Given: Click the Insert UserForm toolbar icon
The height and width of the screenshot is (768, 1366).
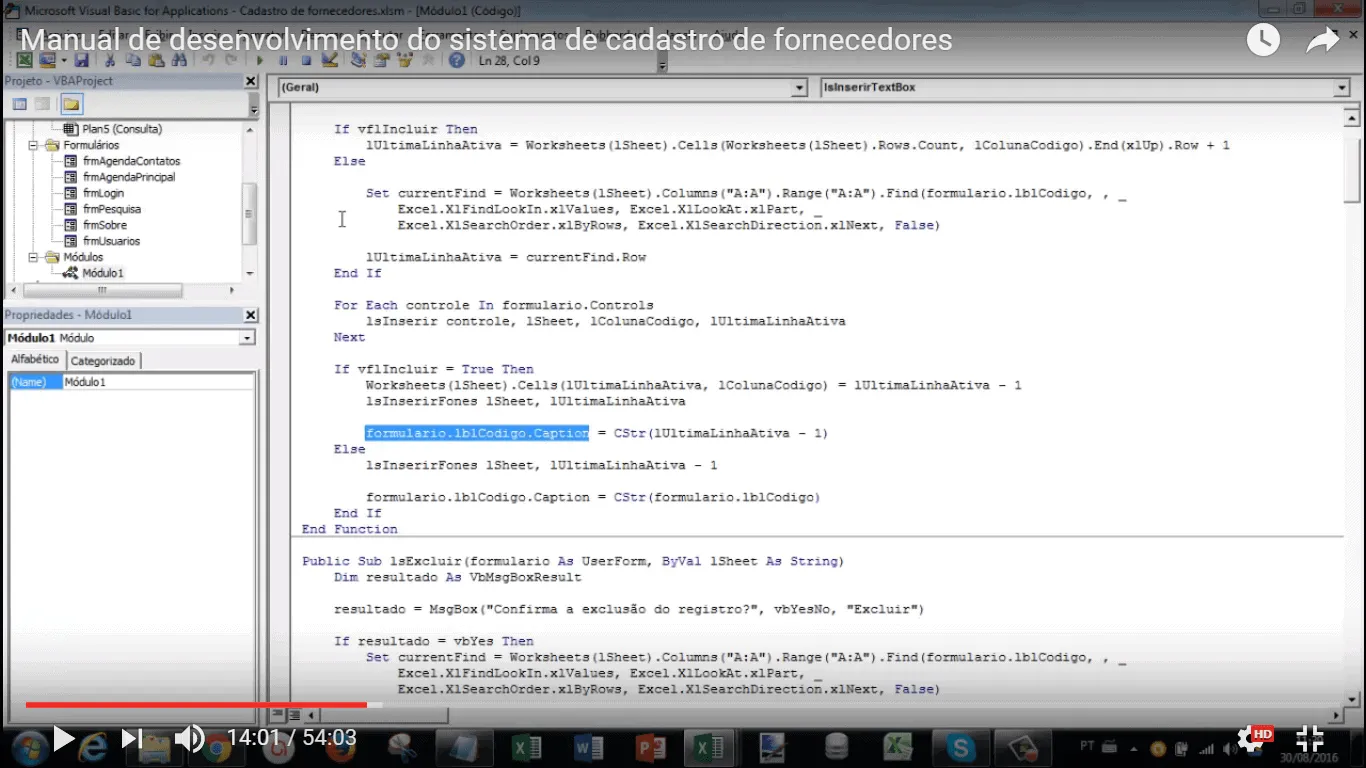Looking at the screenshot, I should (x=46, y=61).
